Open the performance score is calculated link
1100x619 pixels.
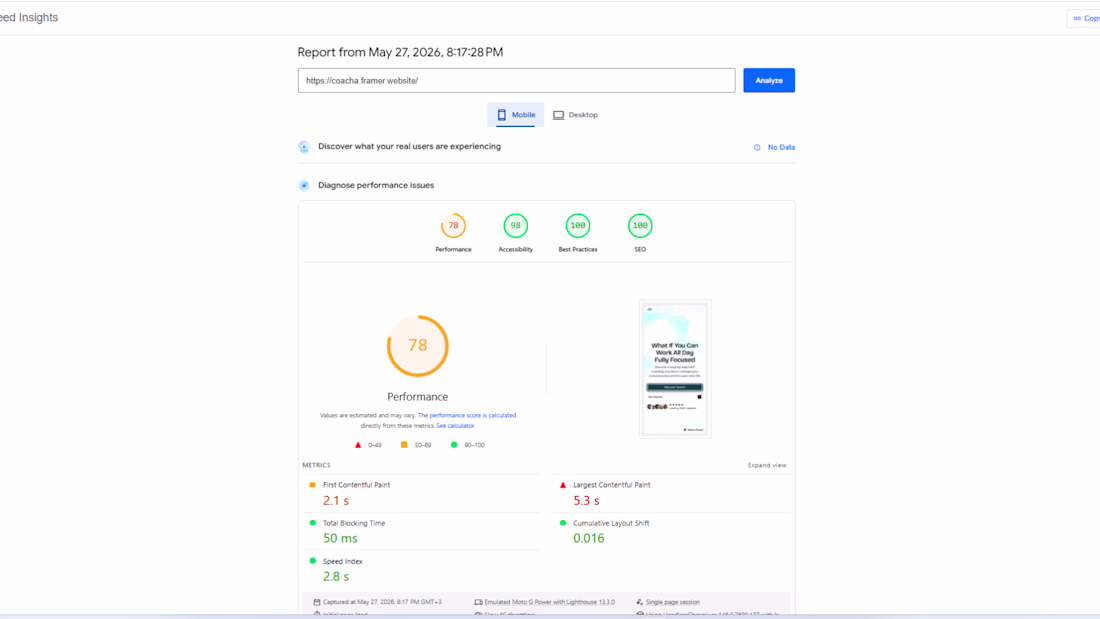coord(473,415)
